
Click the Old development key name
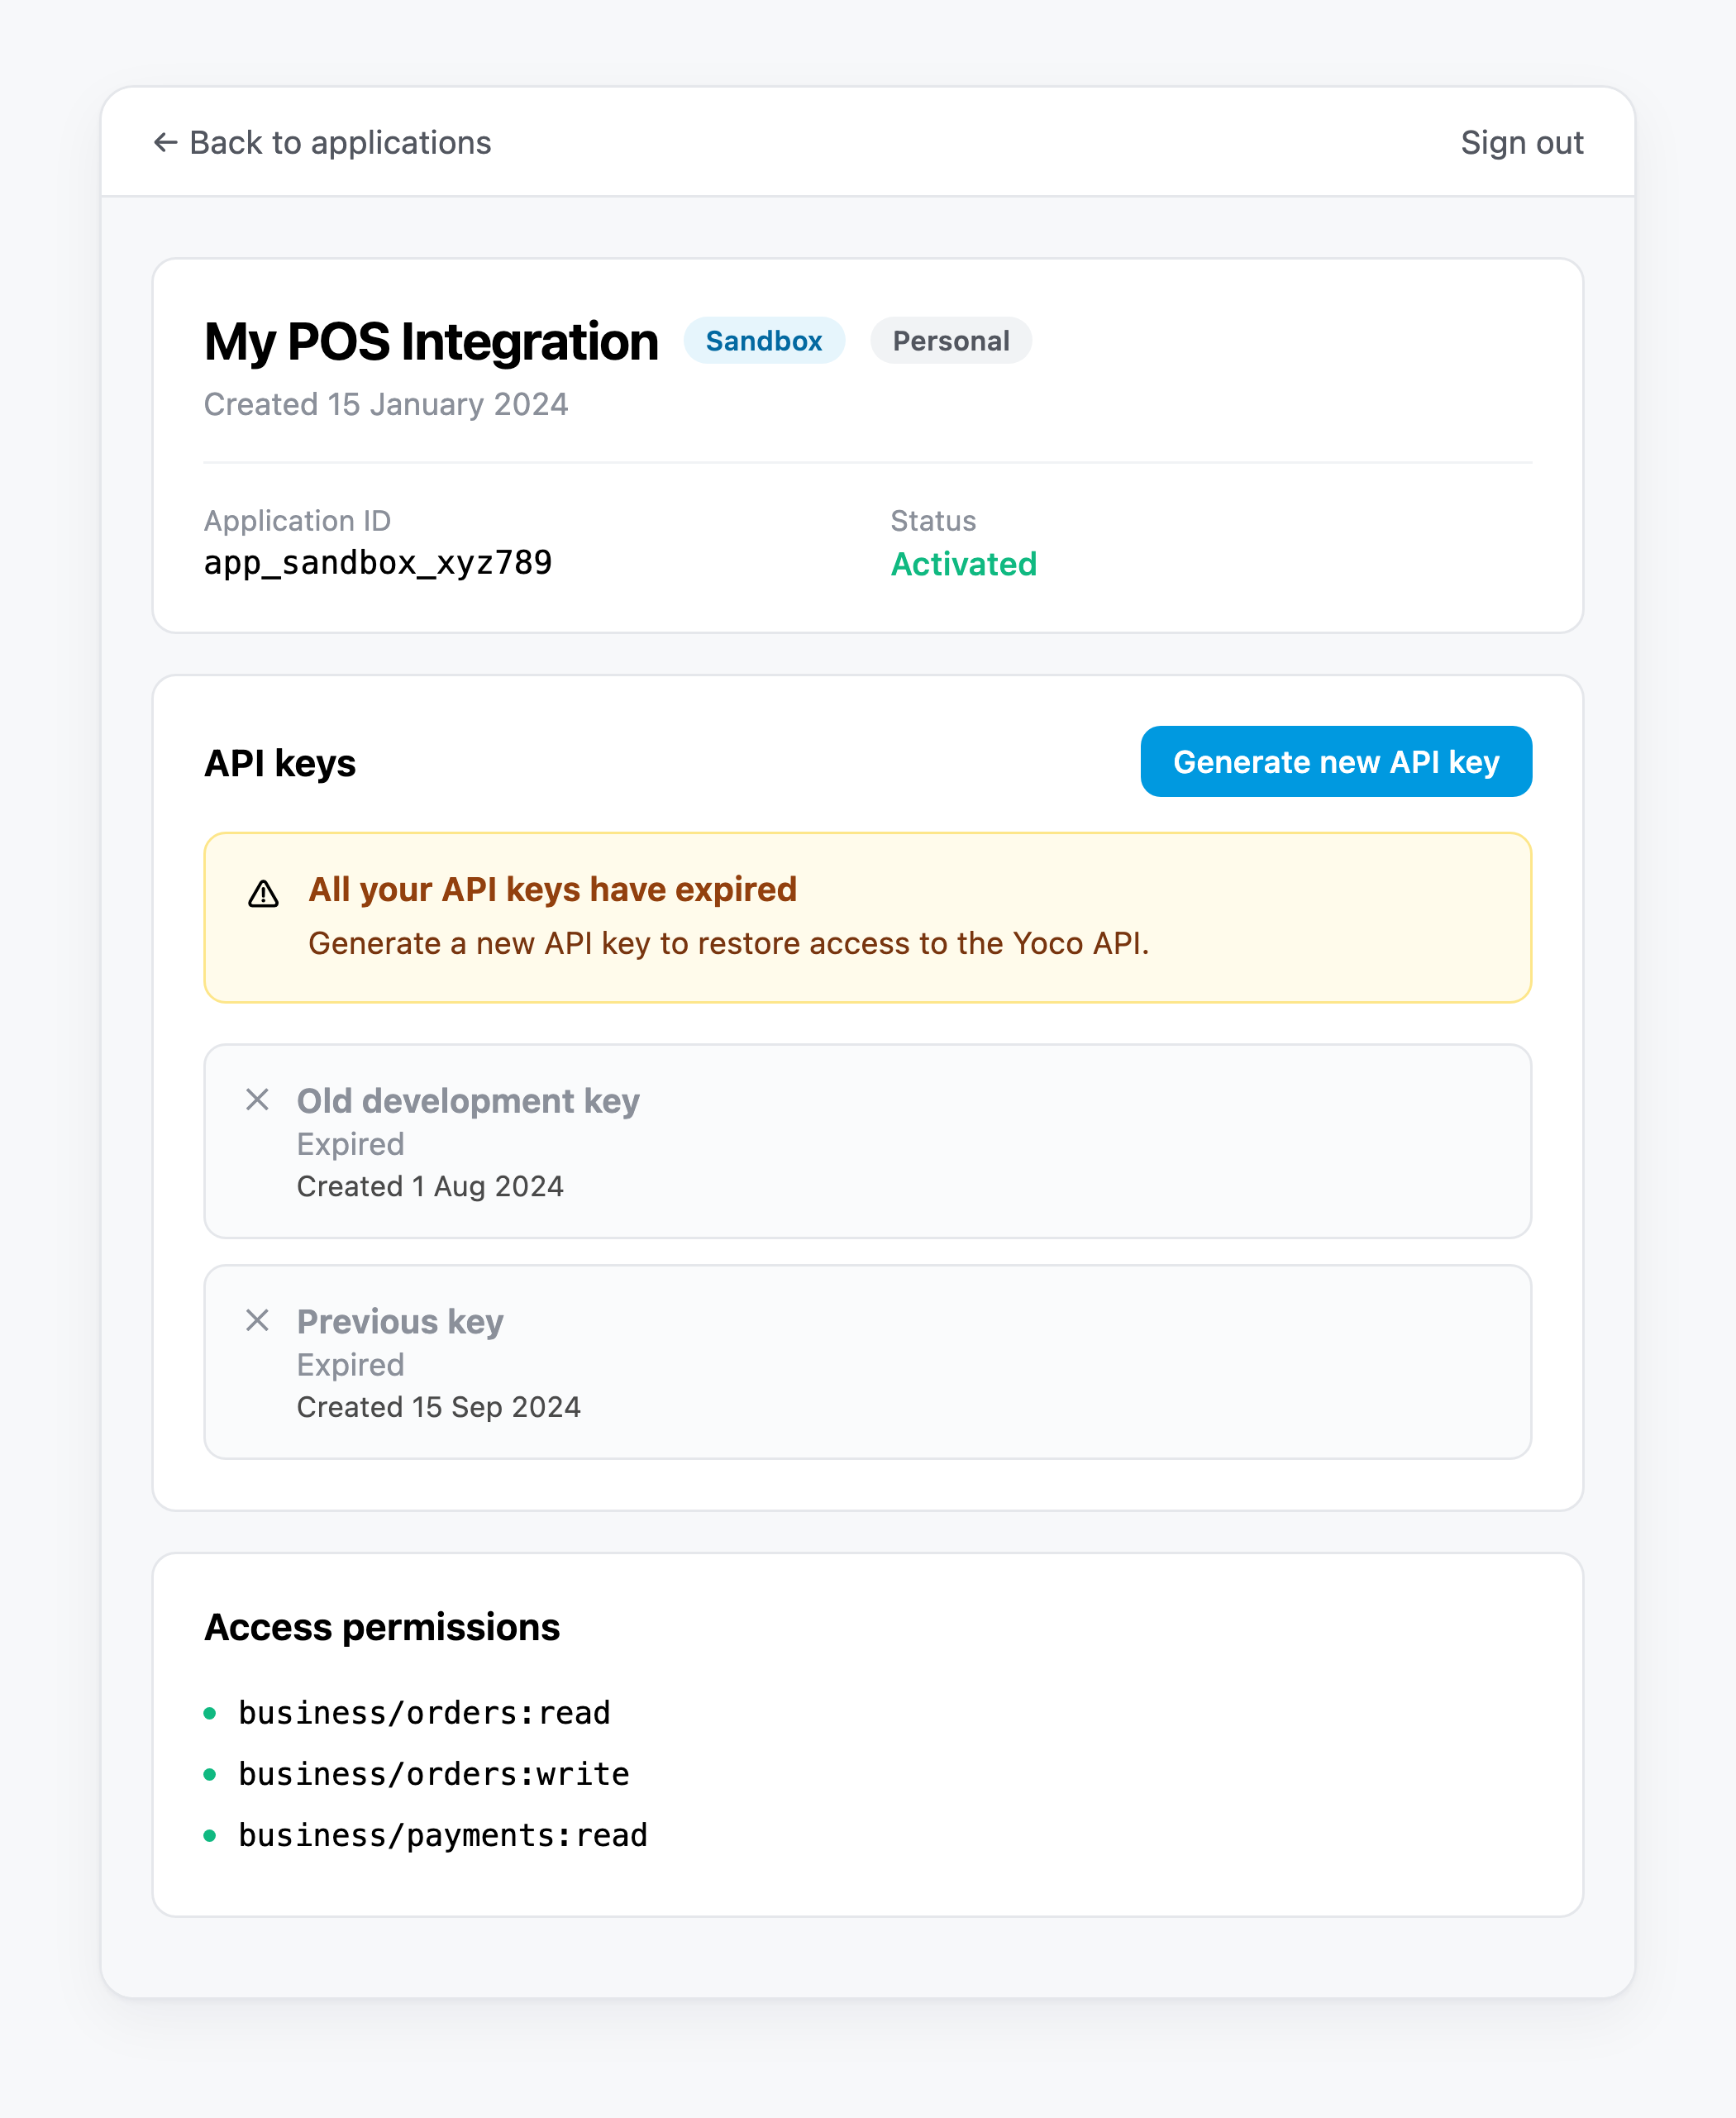tap(468, 1101)
